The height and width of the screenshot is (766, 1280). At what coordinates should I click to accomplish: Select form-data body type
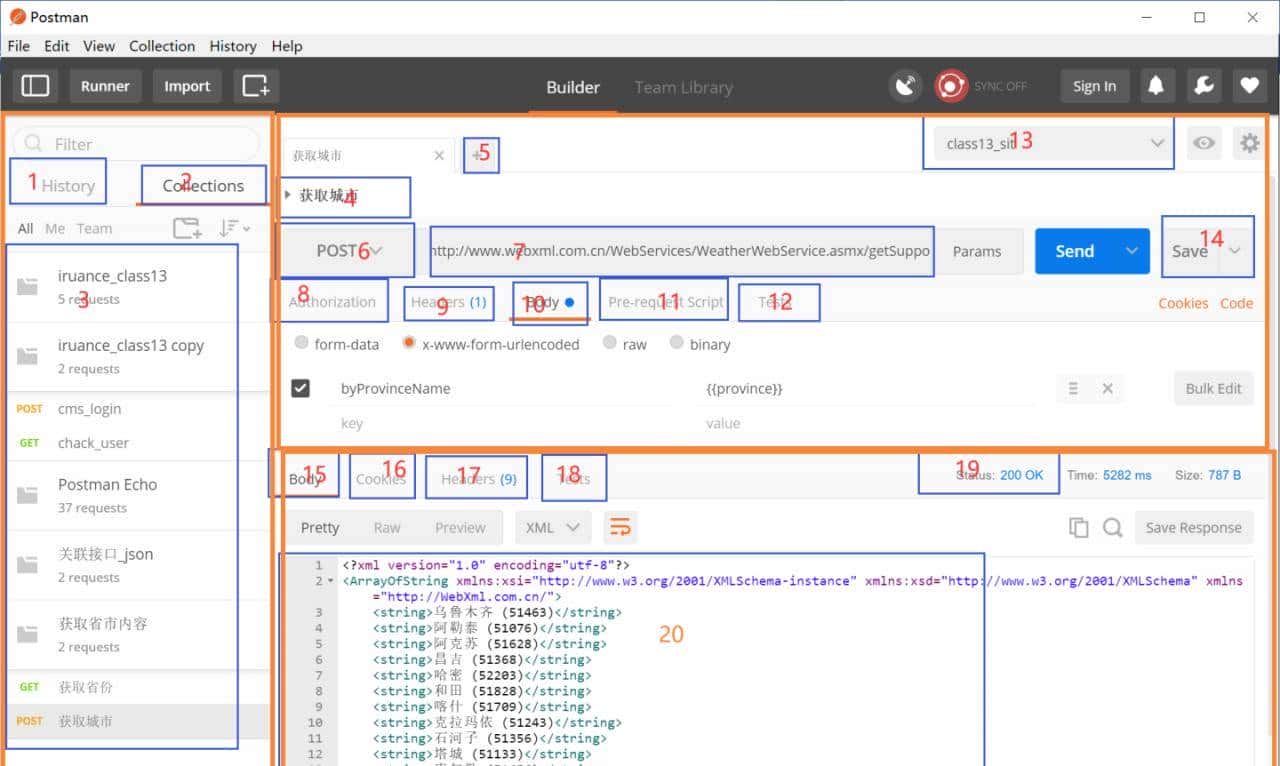tap(302, 343)
